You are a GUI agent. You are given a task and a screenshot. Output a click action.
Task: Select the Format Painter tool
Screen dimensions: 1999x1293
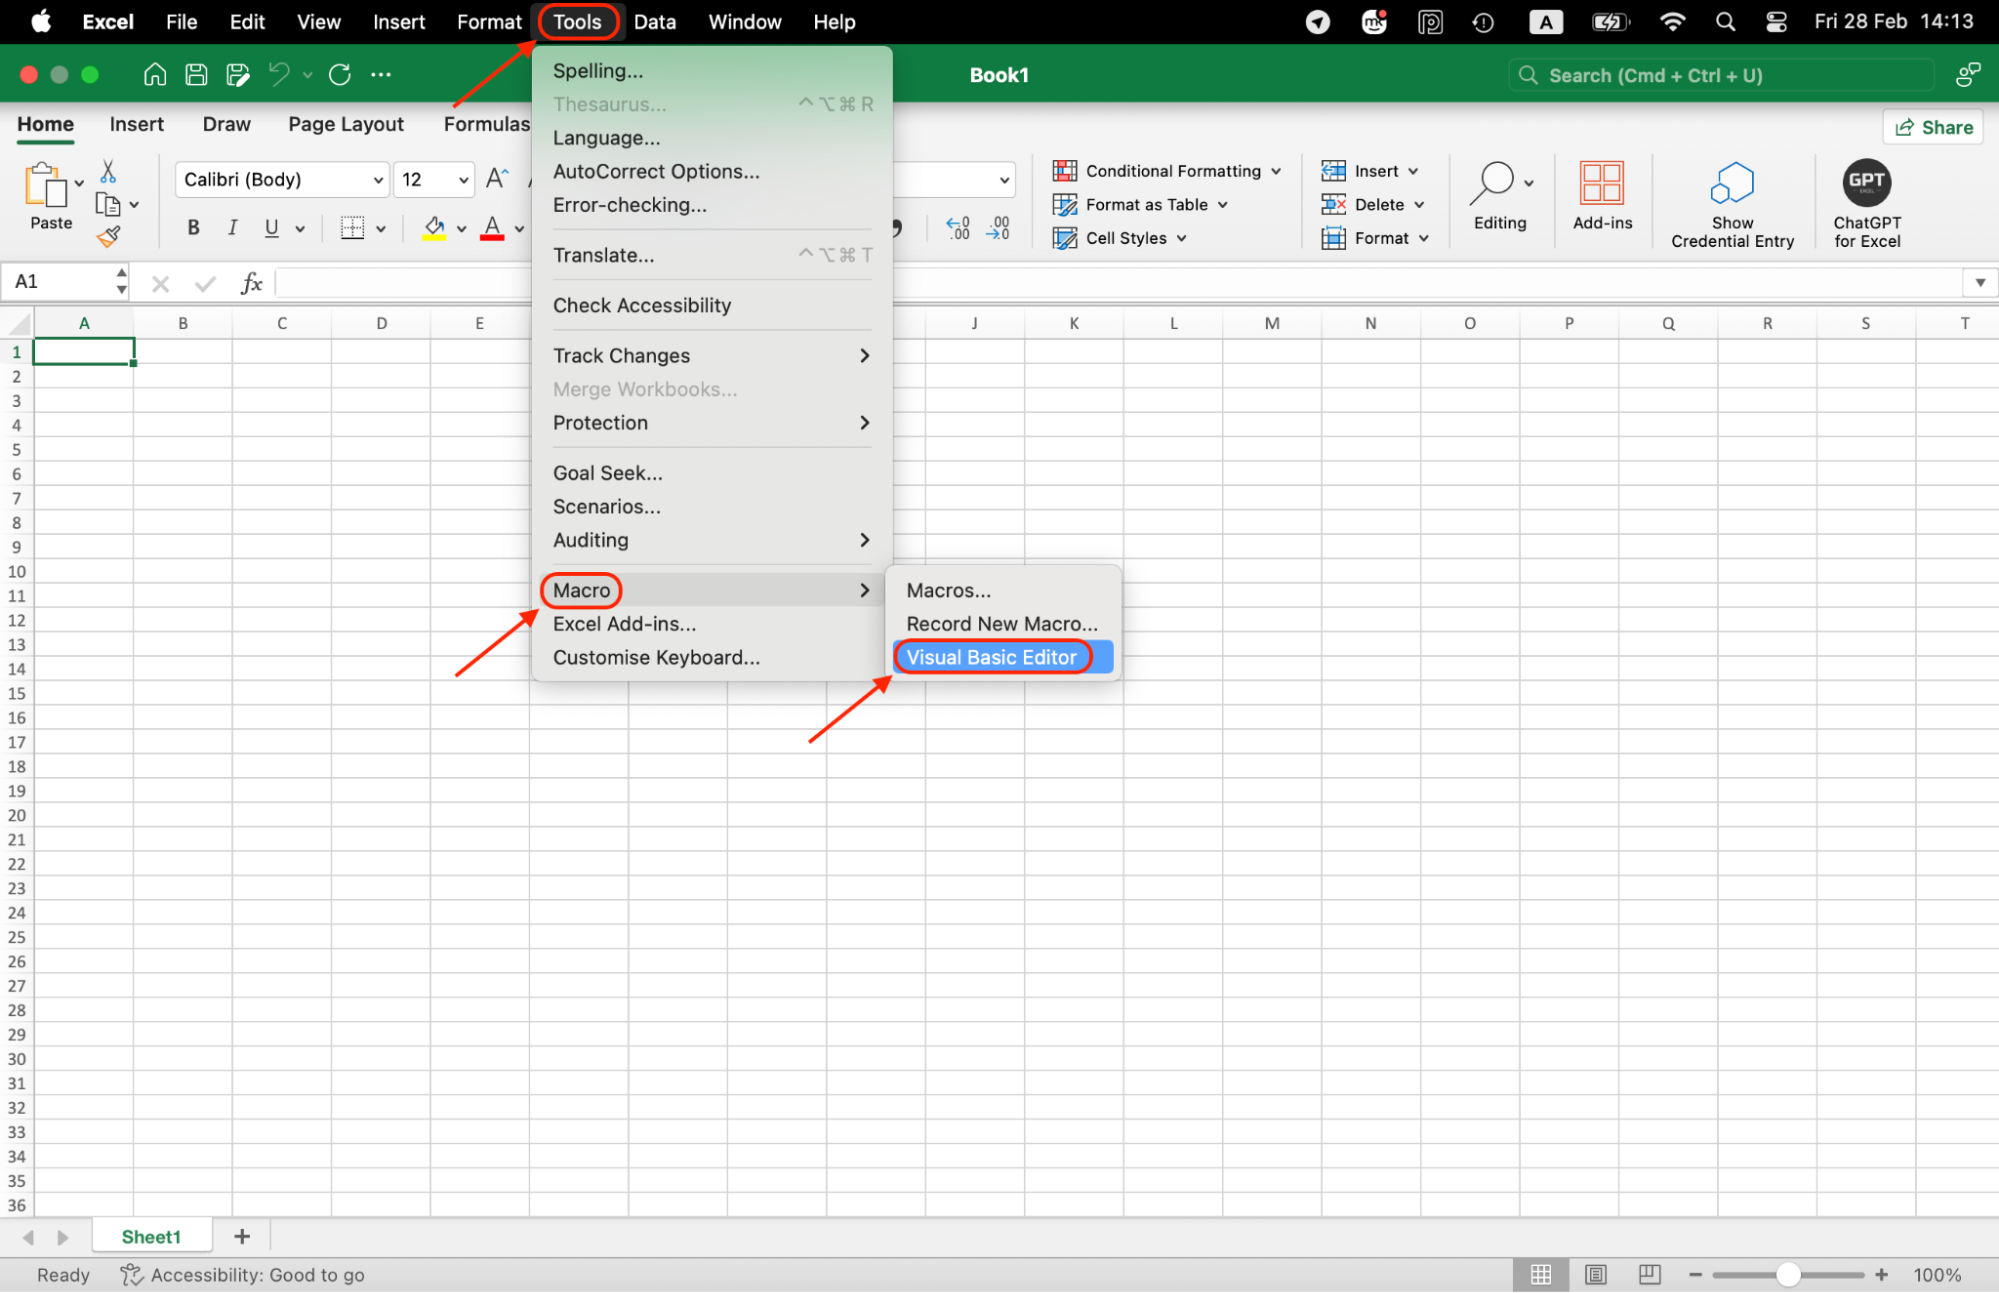tap(110, 235)
